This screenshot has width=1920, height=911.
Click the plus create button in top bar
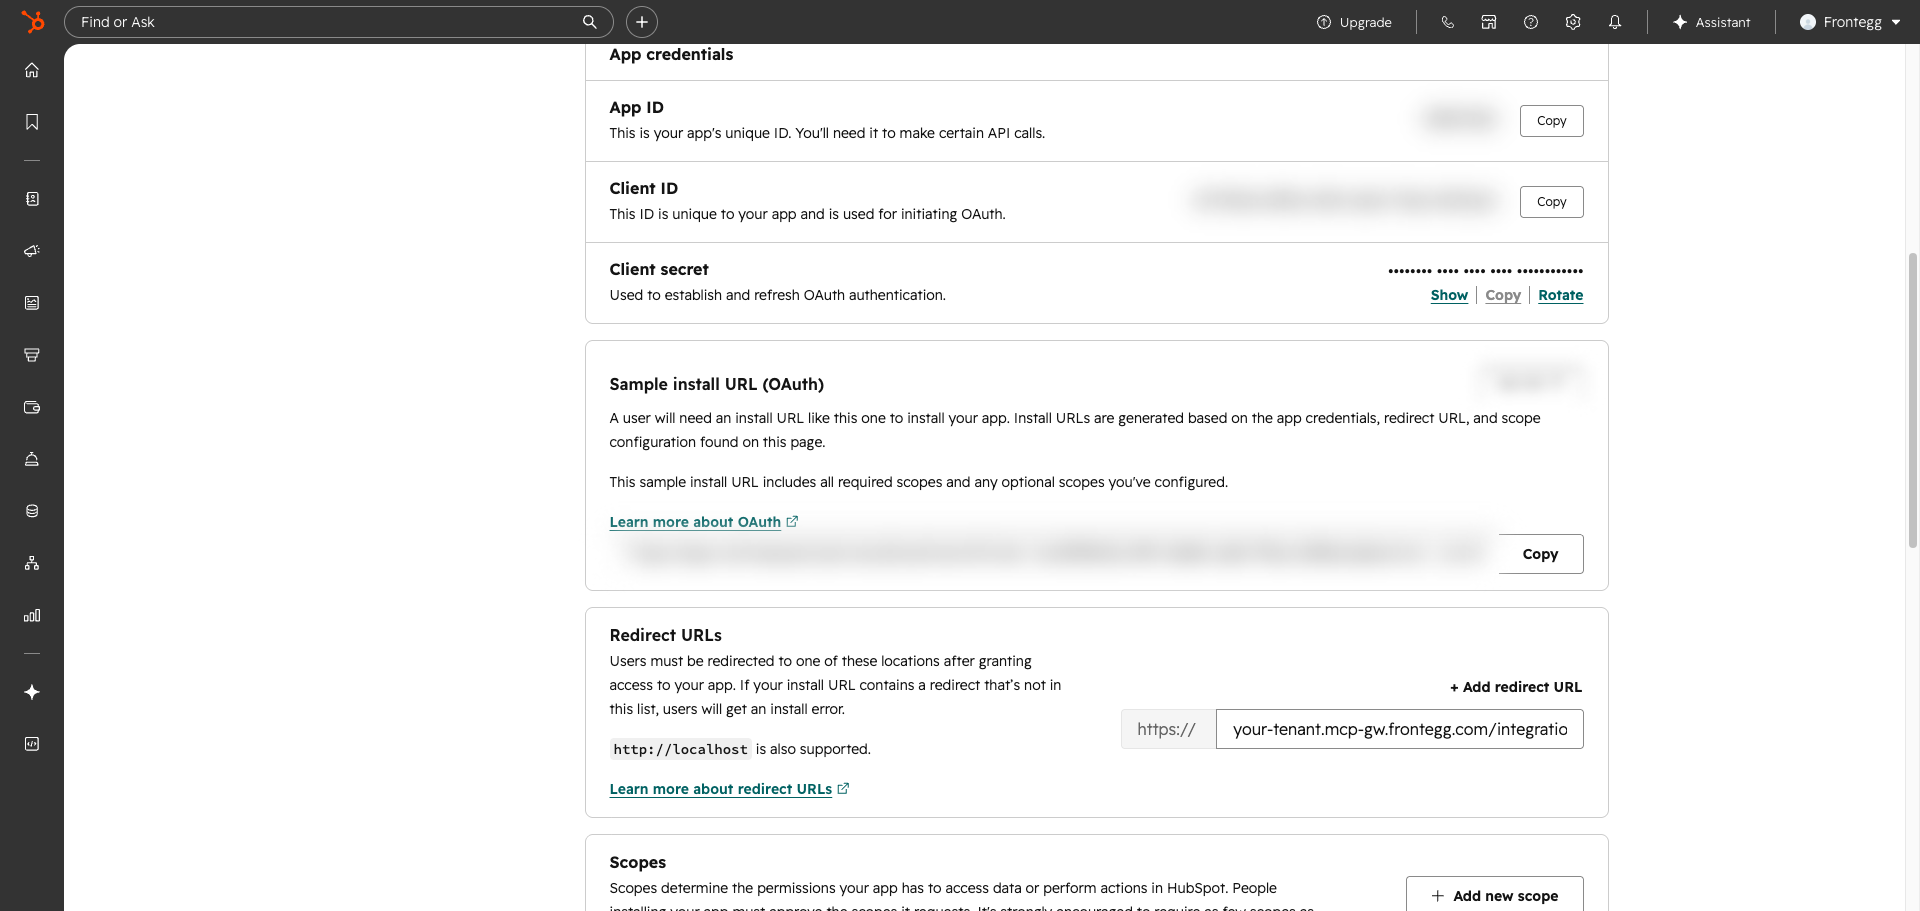642,22
